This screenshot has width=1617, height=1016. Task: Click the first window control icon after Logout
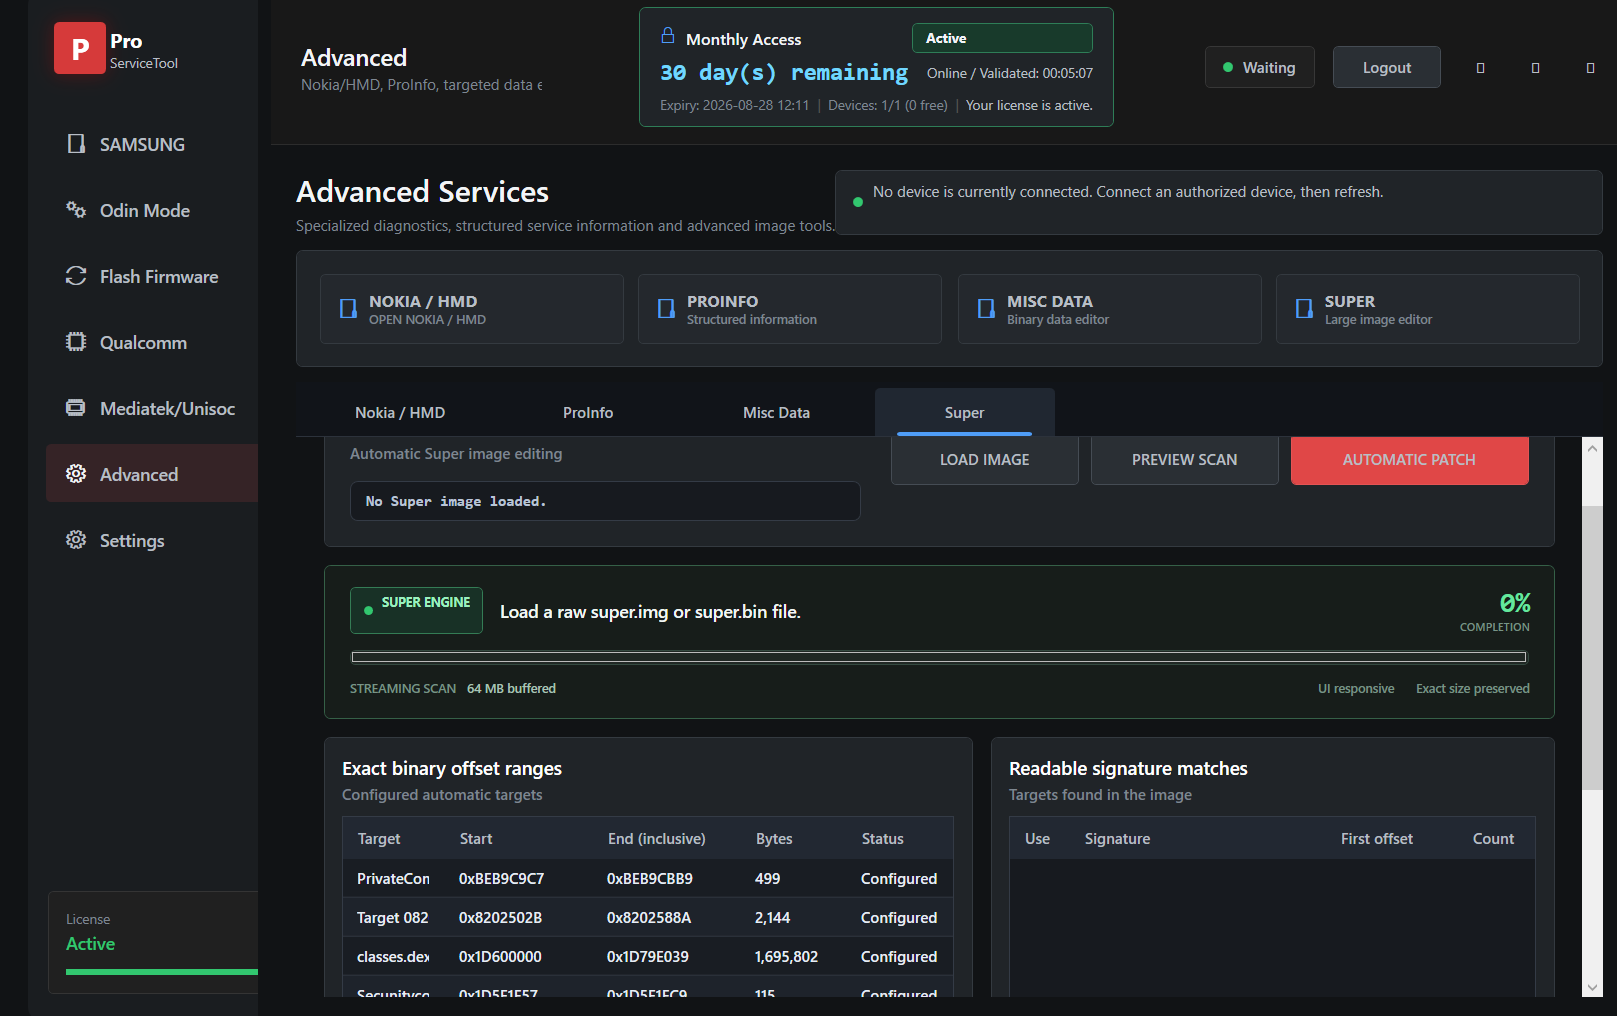click(x=1481, y=68)
